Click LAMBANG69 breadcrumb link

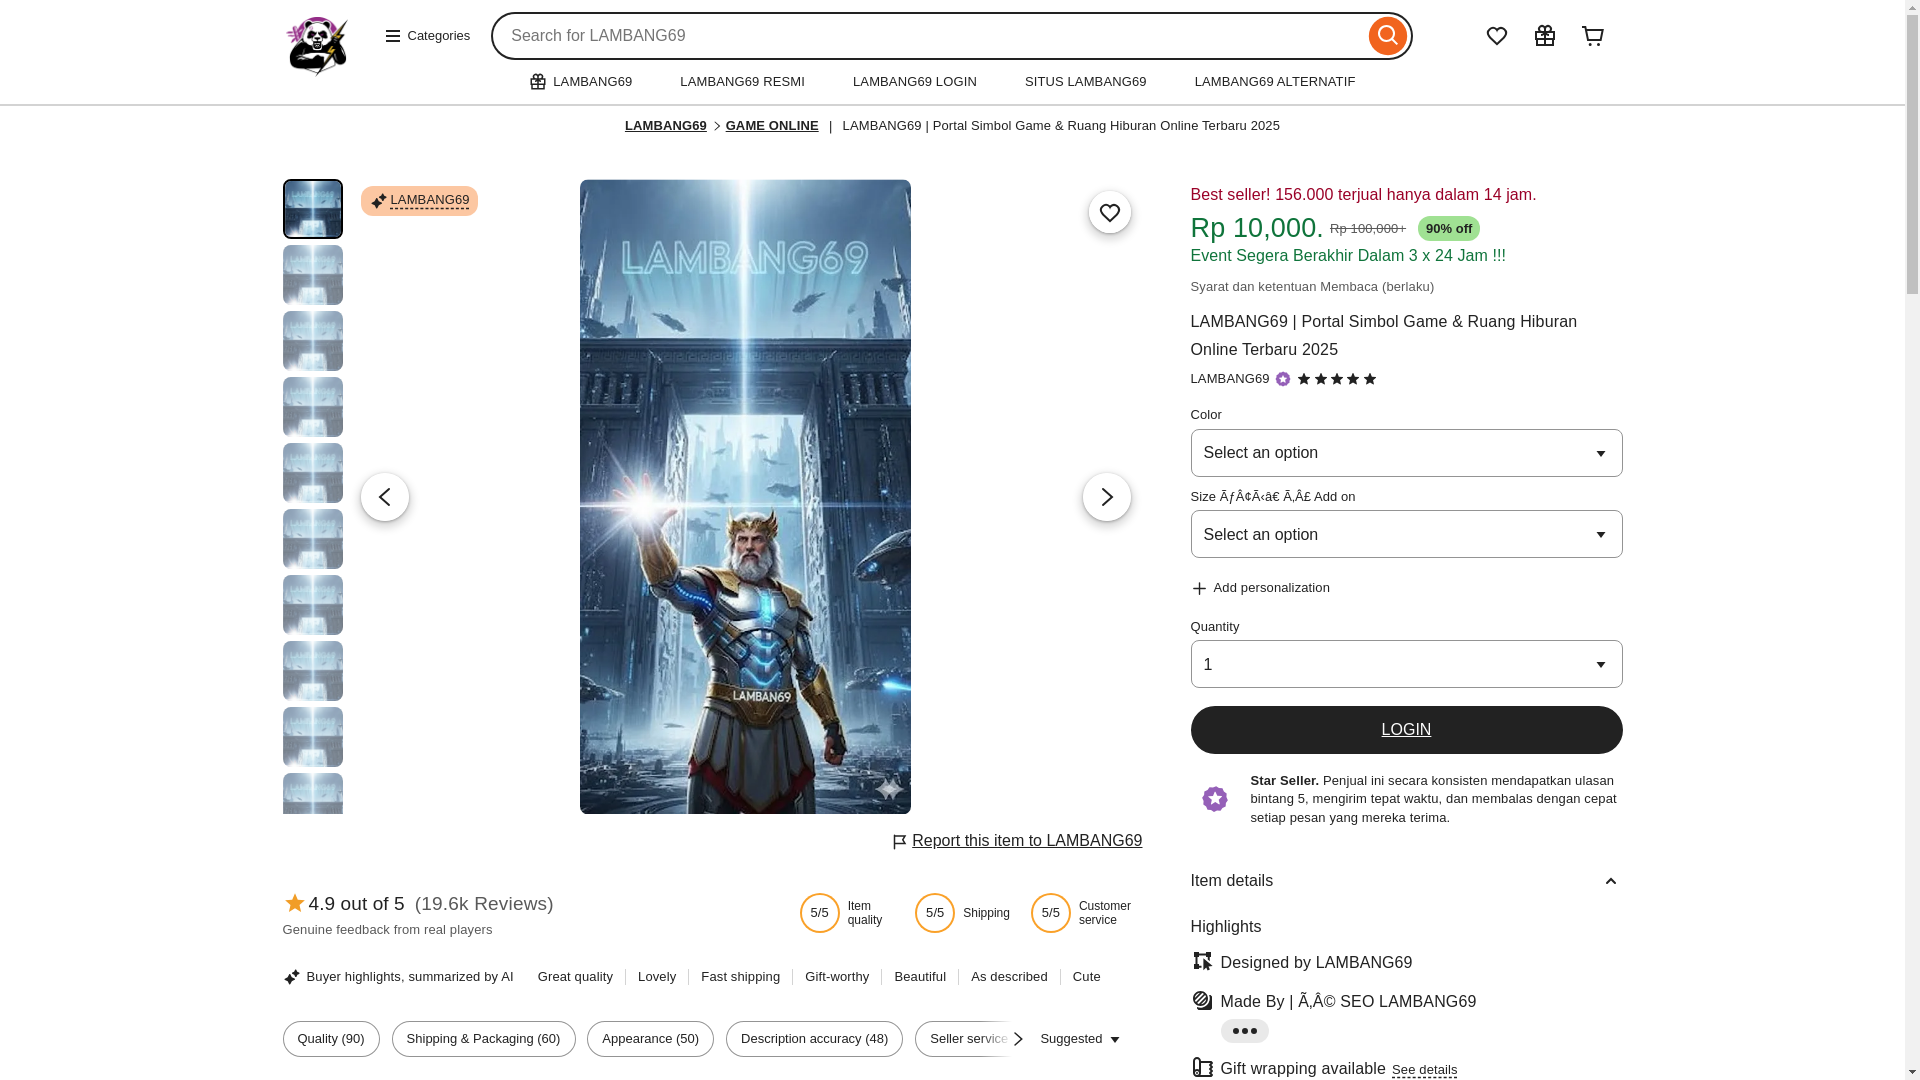click(665, 126)
